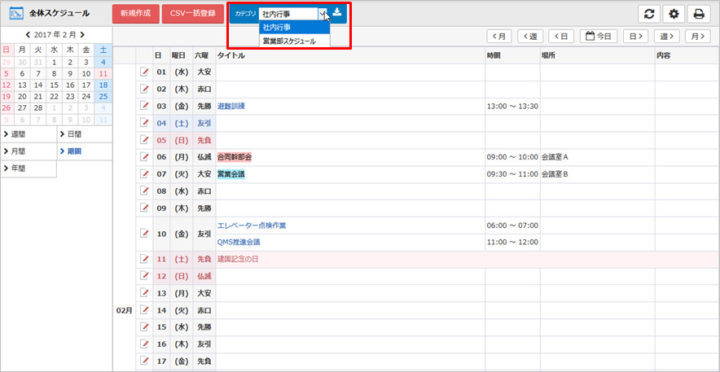Image resolution: width=720 pixels, height=372 pixels.
Task: Click the 内容 column header
Action: tap(664, 55)
